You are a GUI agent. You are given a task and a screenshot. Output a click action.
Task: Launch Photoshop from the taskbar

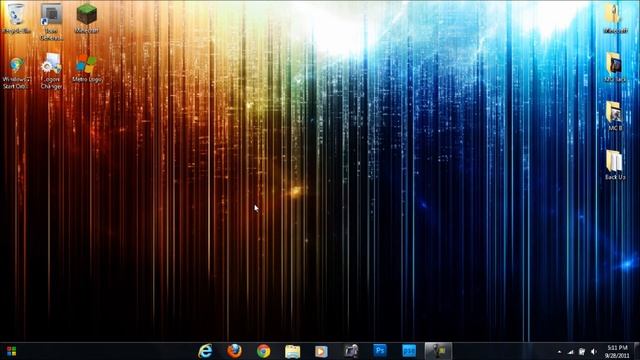[380, 351]
